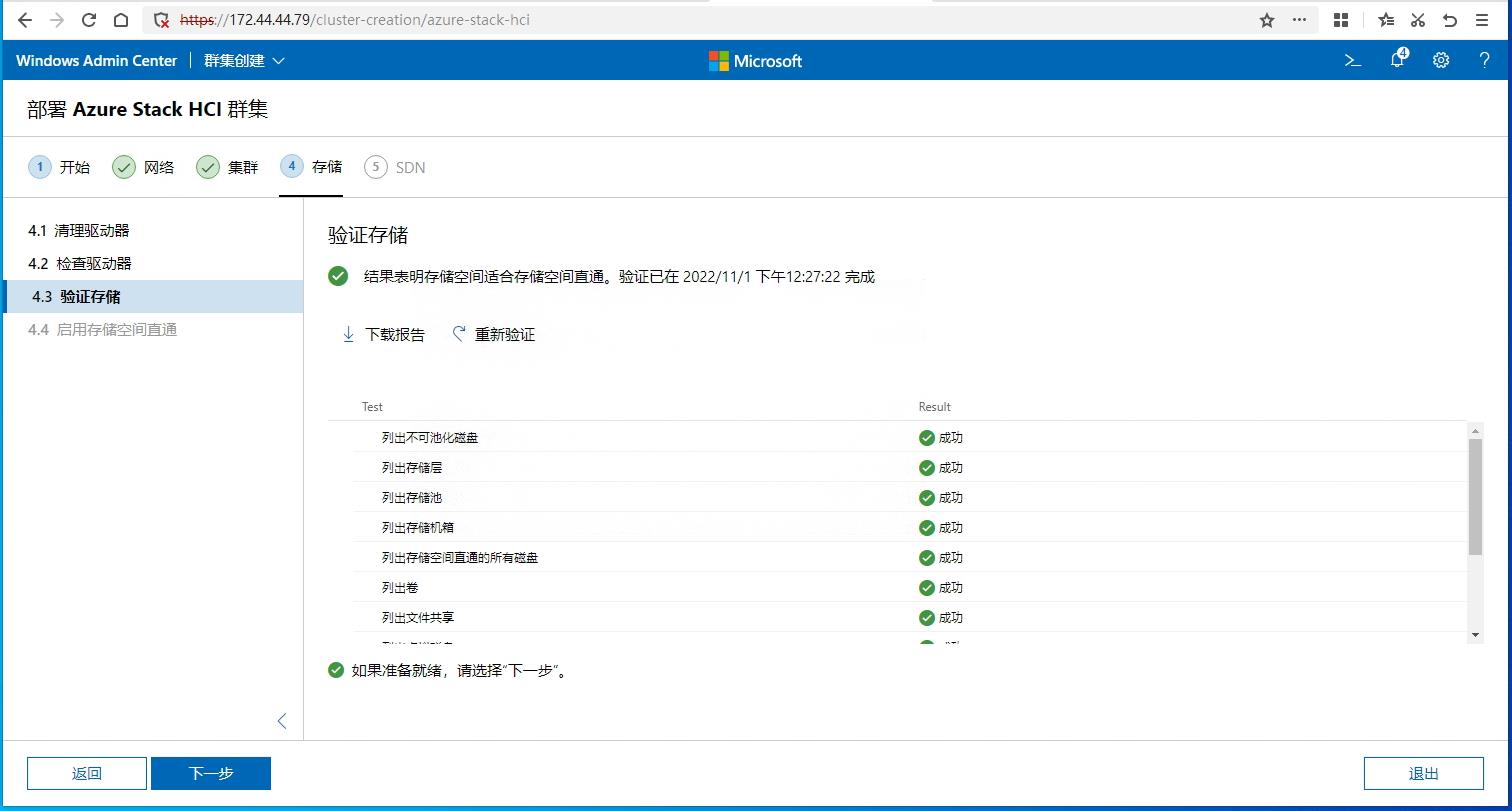The height and width of the screenshot is (811, 1512).
Task: Expand the 群集创建 dropdown
Action: pyautogui.click(x=244, y=60)
